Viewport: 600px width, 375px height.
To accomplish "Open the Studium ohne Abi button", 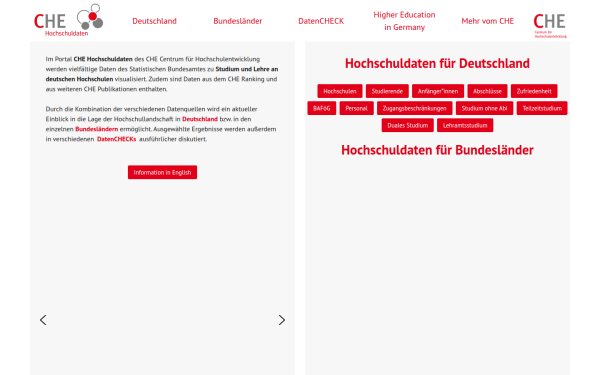I will (x=484, y=108).
